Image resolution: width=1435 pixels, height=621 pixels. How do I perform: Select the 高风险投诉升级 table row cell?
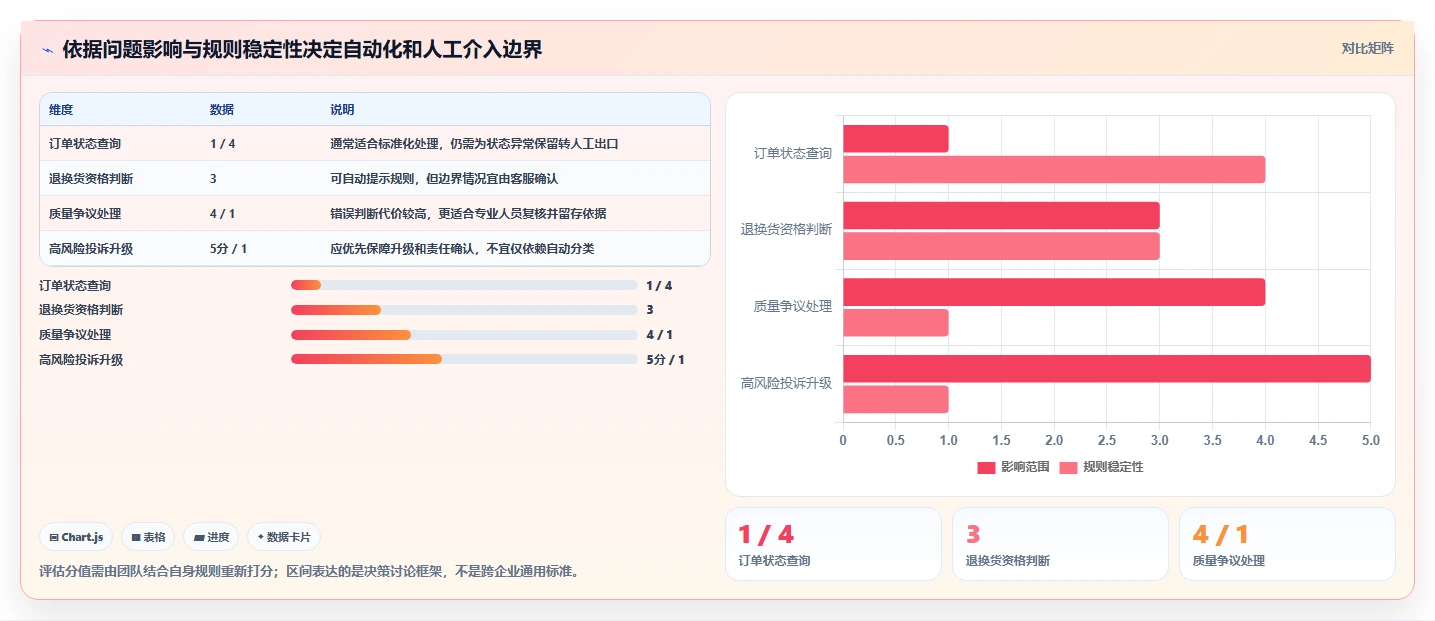[x=91, y=249]
